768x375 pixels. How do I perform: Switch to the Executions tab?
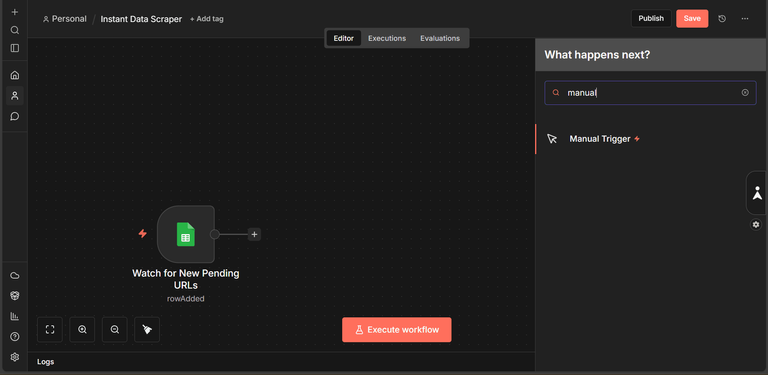pyautogui.click(x=387, y=38)
